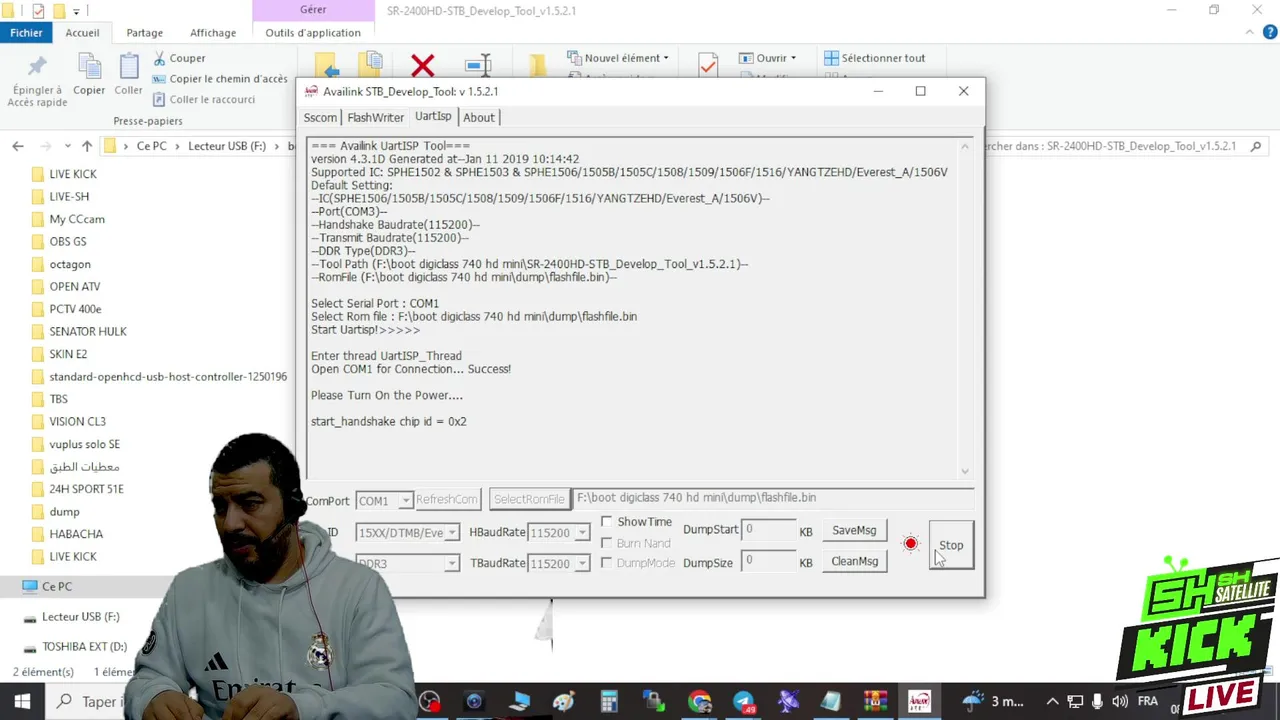Click the DumpStart KB input field
The image size is (1280, 720).
(x=767, y=530)
